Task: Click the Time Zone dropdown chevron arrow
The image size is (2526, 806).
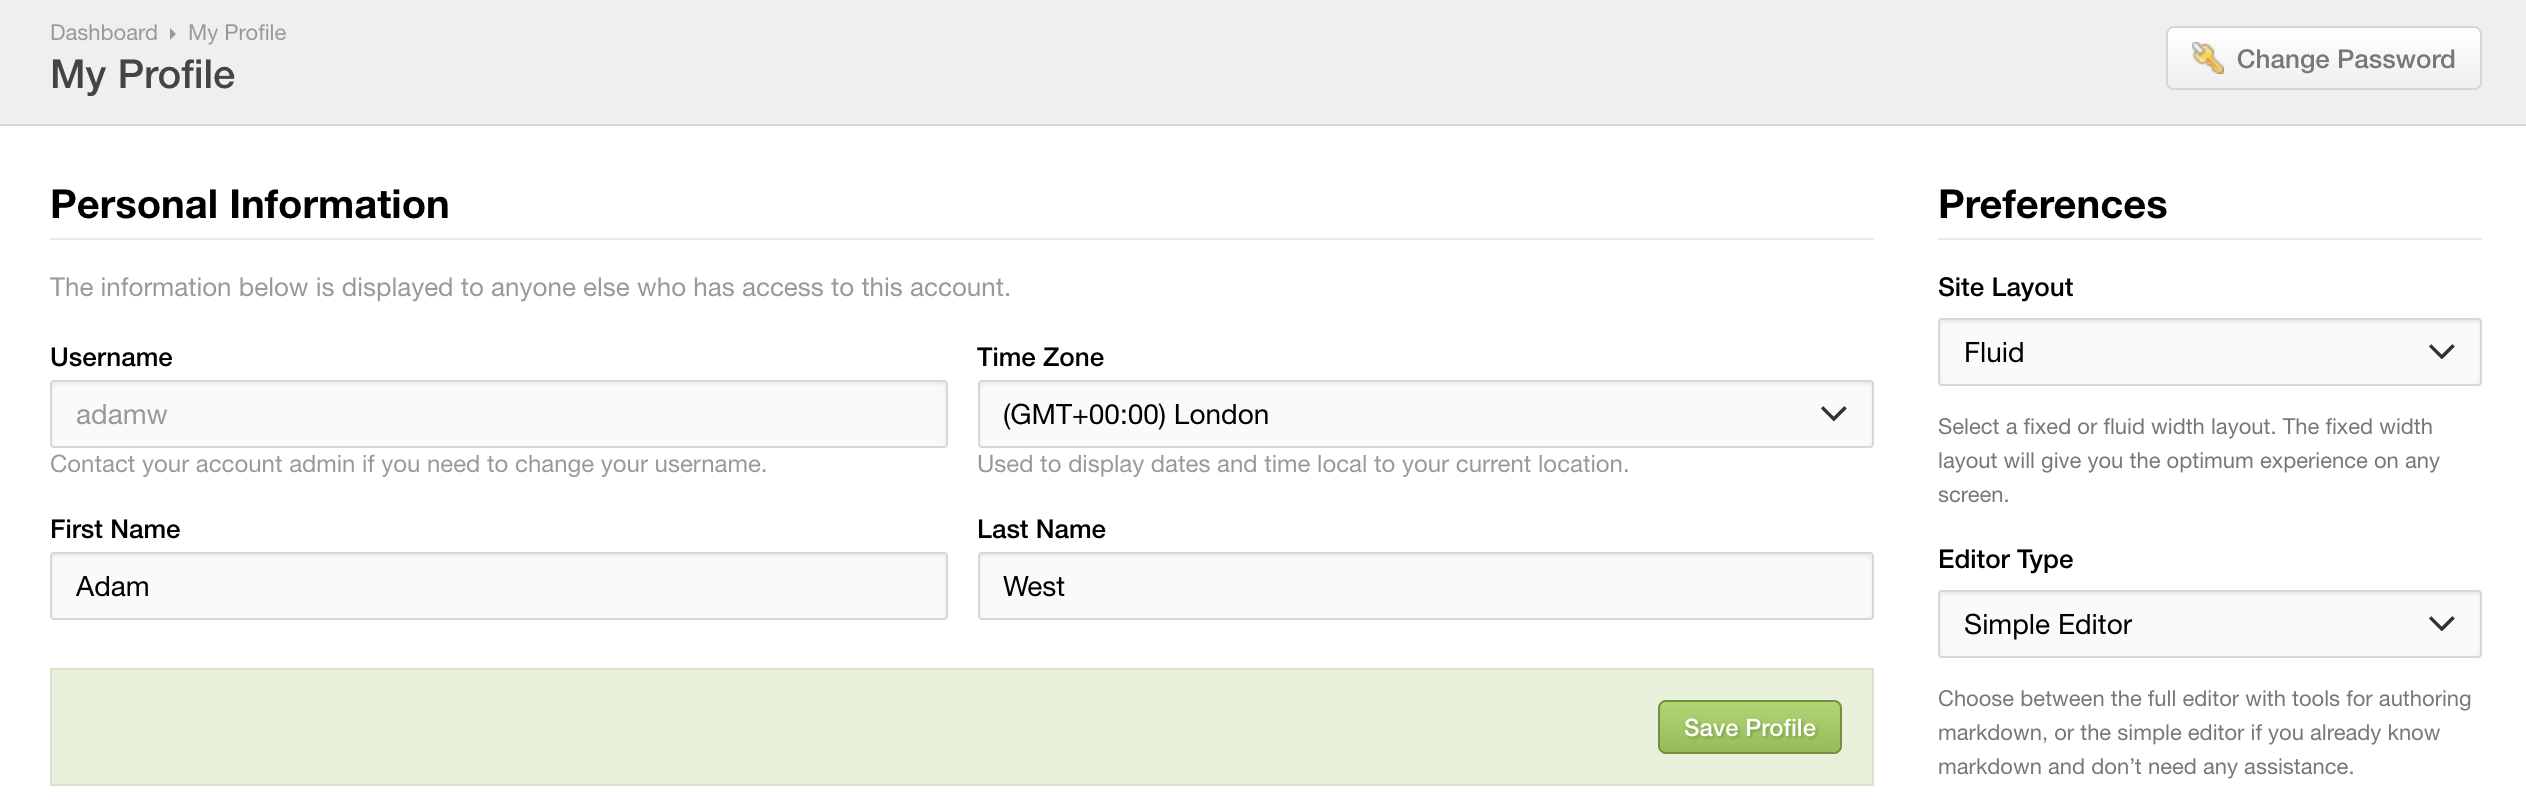Action: pos(1833,413)
